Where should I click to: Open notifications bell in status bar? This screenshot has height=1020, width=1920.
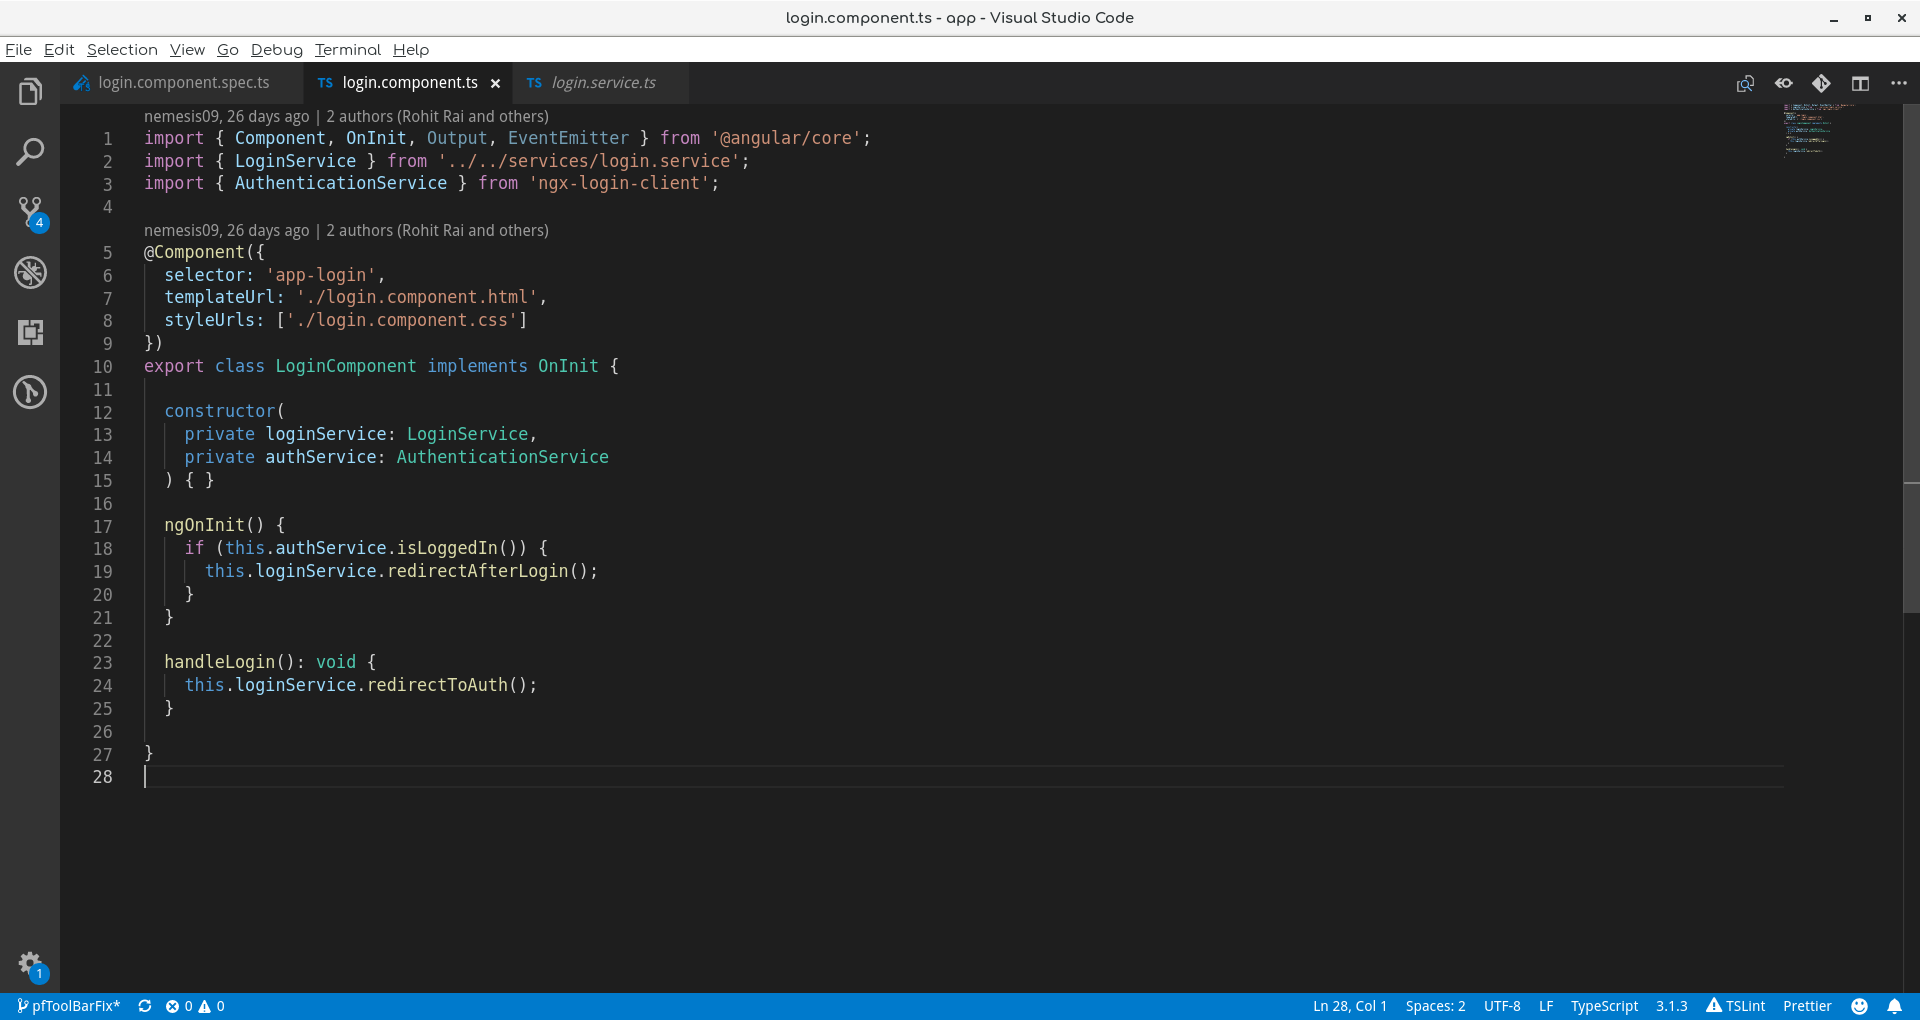(1894, 1006)
